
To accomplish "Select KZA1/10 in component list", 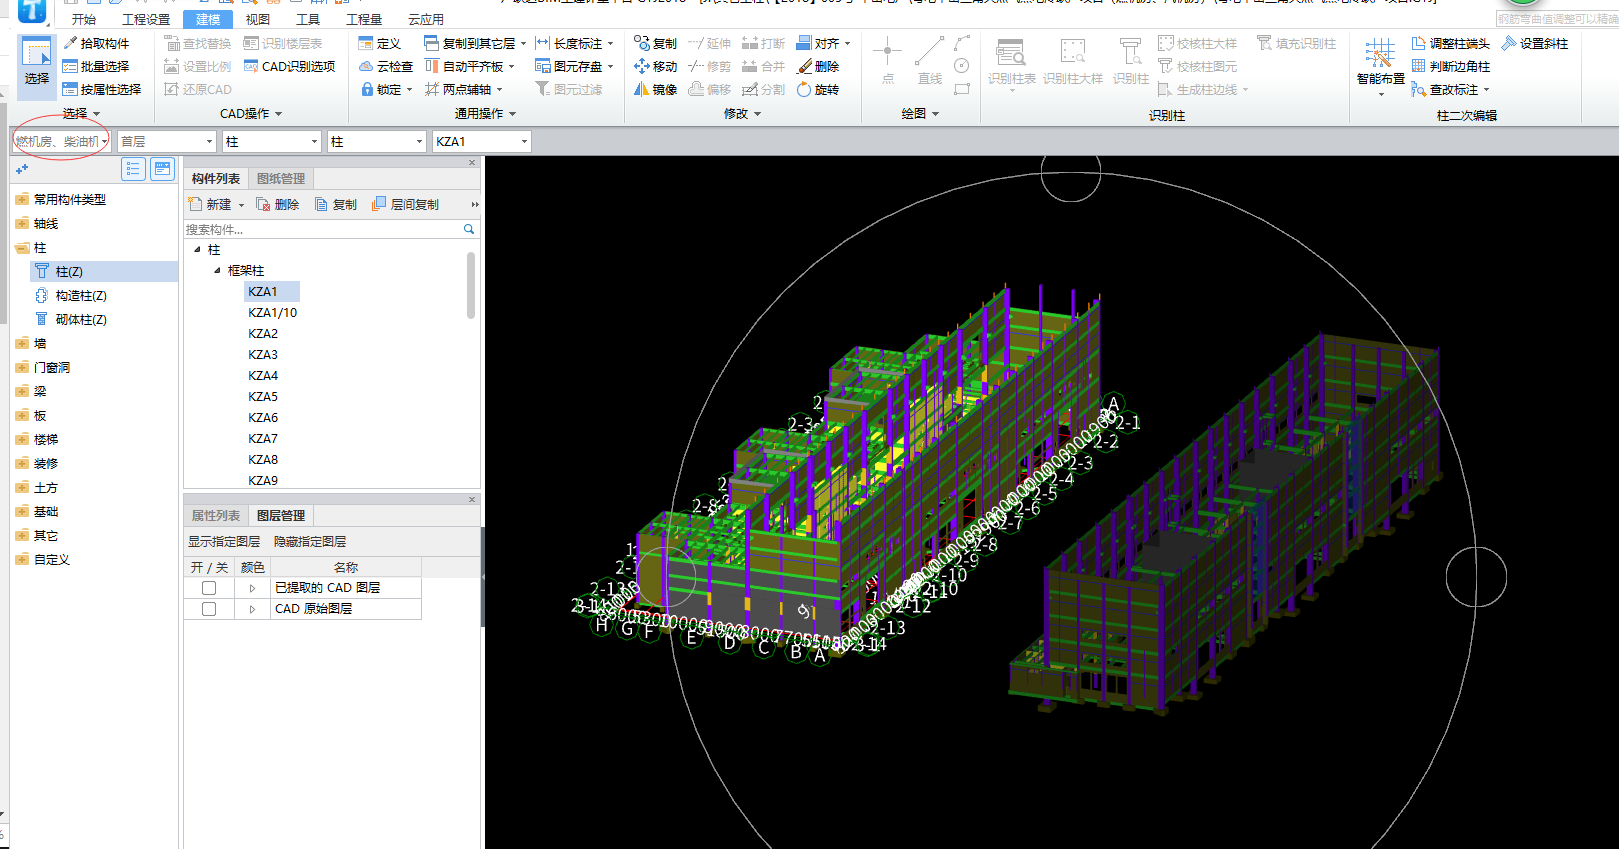I will [273, 313].
